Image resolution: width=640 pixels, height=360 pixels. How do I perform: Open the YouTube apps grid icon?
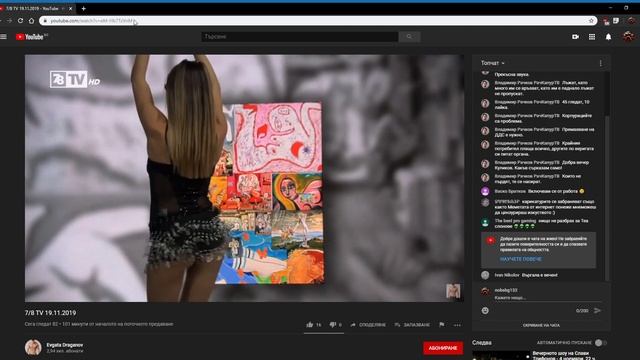coord(592,37)
